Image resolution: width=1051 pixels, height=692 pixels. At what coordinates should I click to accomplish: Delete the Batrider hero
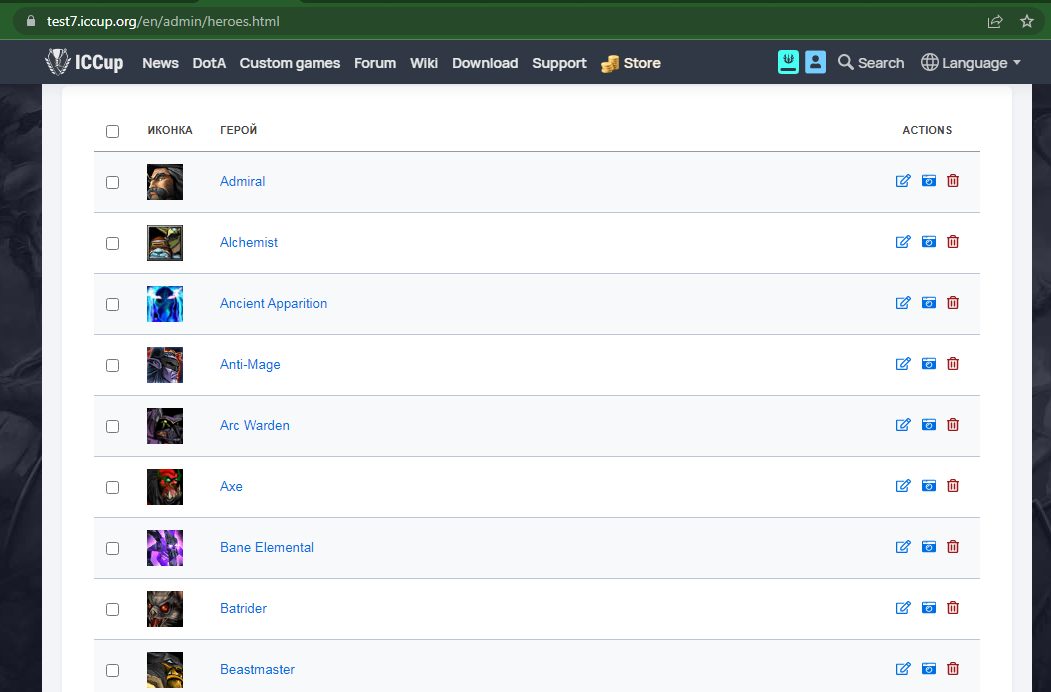click(x=952, y=608)
